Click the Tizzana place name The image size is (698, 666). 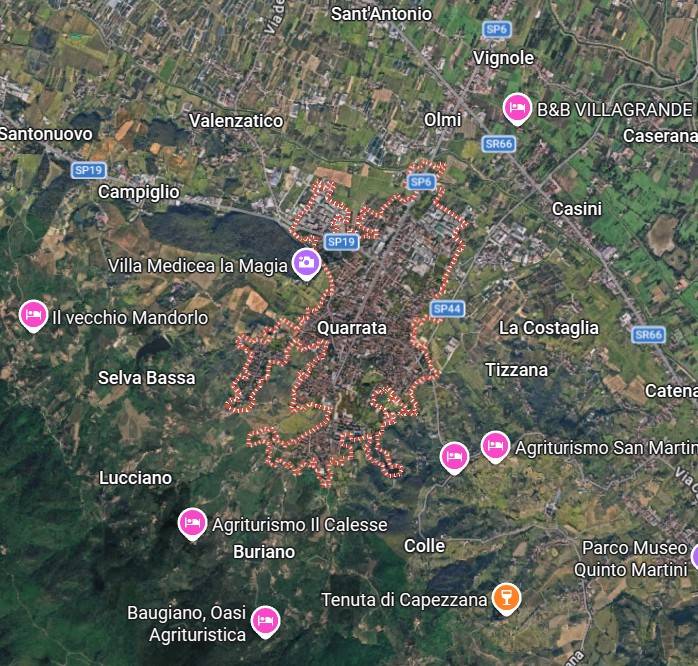coord(516,370)
